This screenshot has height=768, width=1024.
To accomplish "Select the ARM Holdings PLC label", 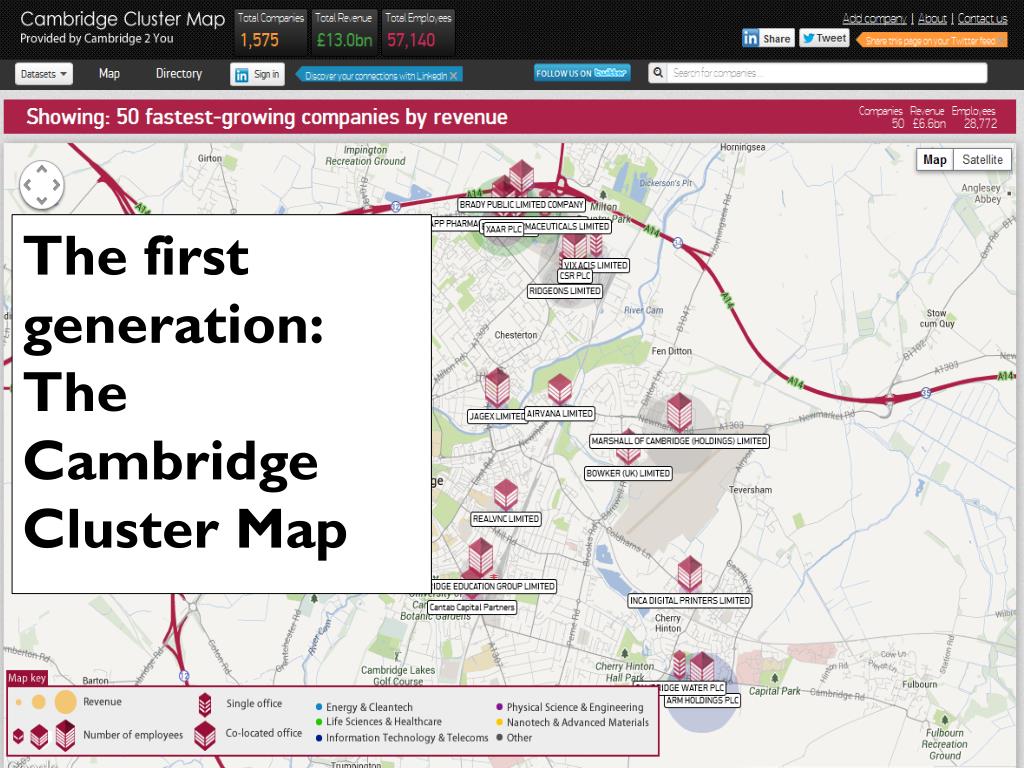I will [703, 700].
